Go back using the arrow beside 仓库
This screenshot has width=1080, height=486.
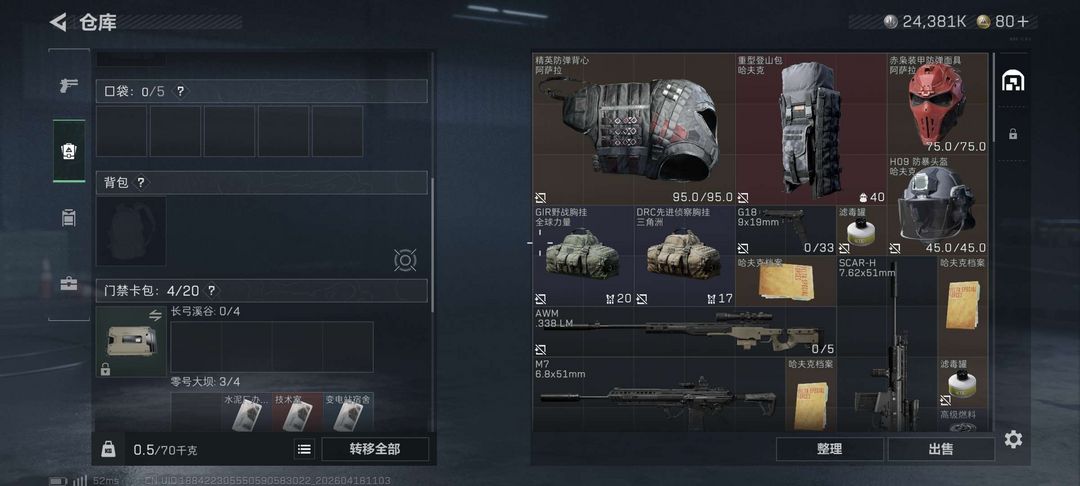(x=59, y=22)
